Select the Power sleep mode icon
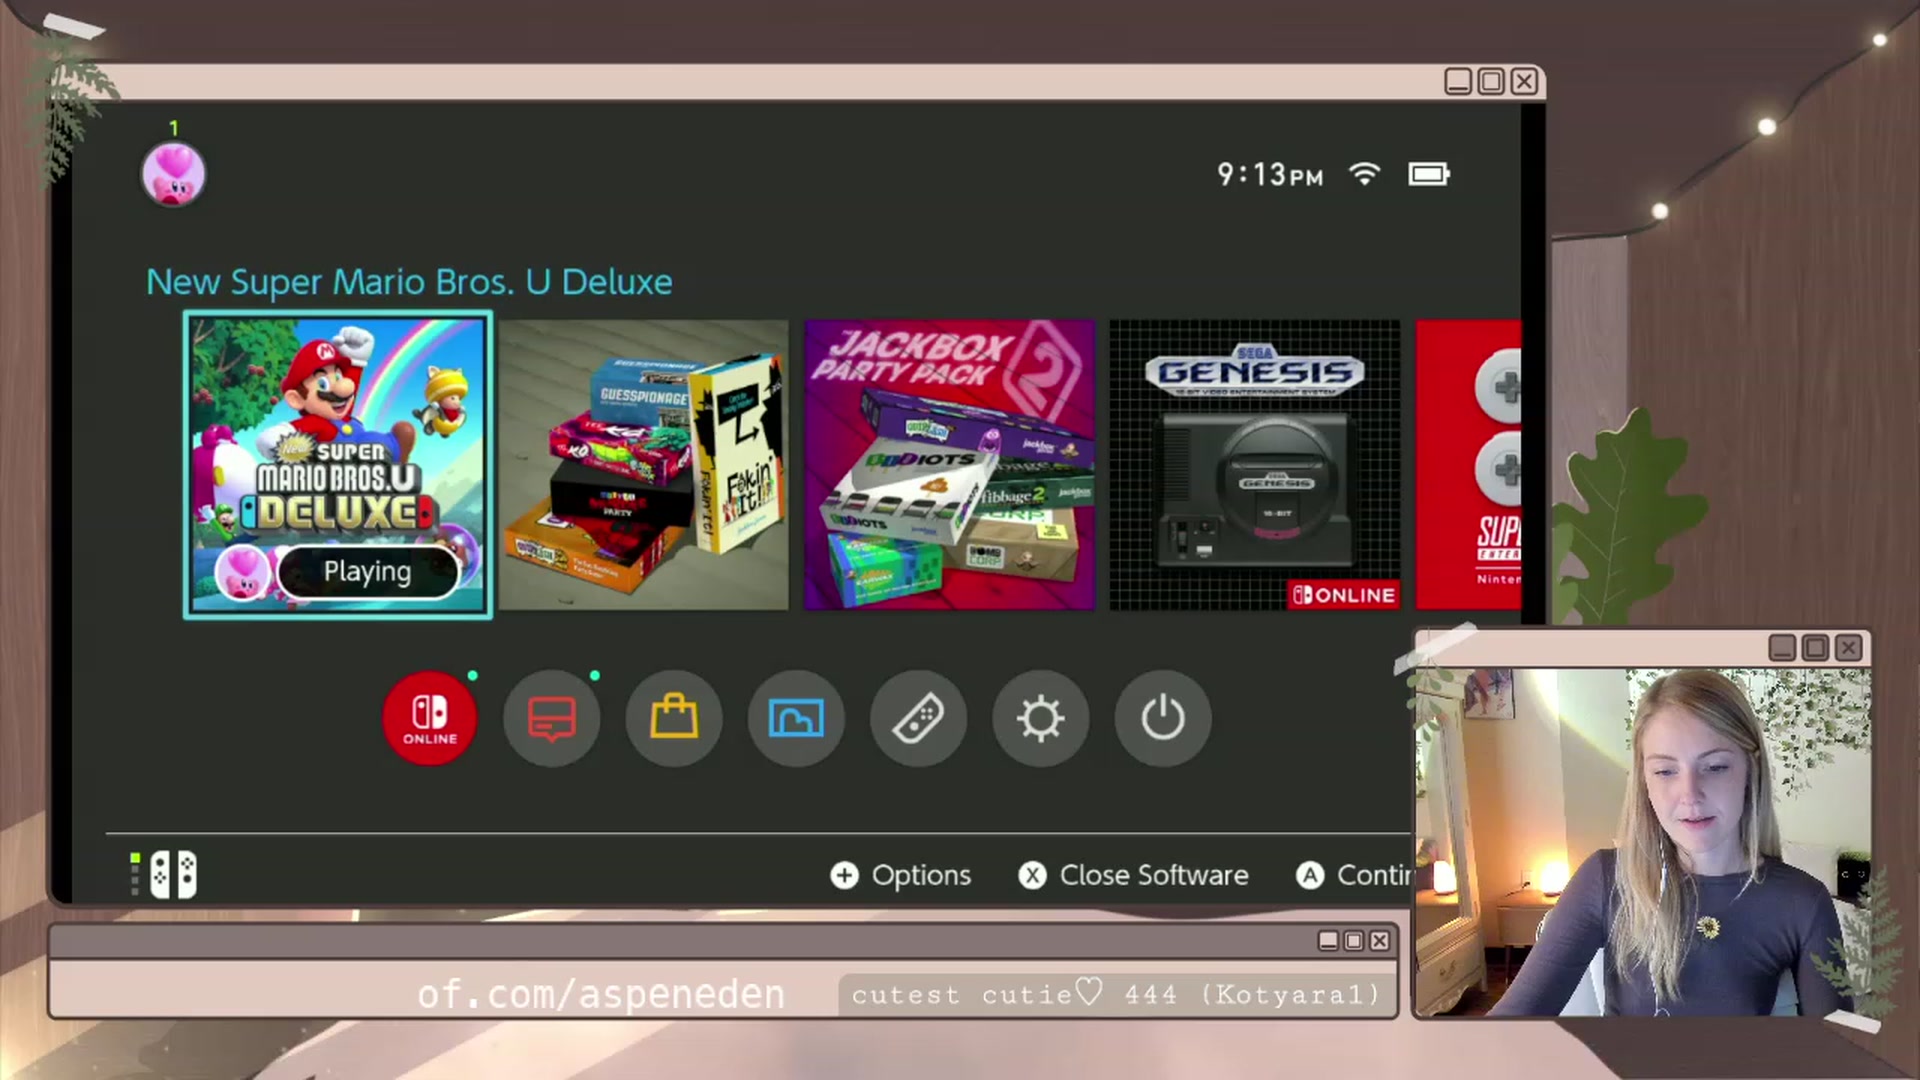 pos(1163,718)
